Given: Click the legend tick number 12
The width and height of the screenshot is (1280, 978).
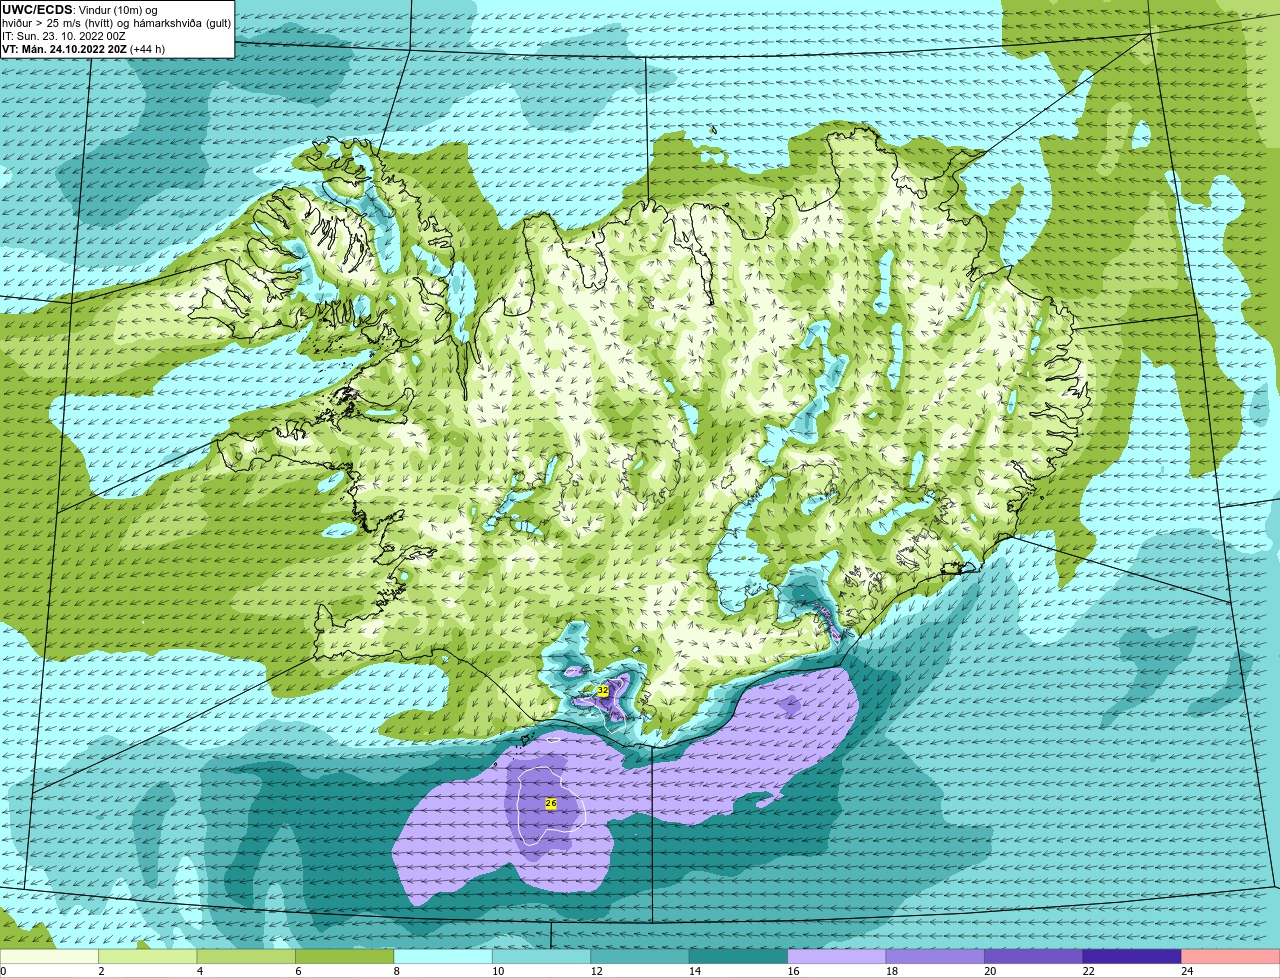Looking at the screenshot, I should (x=596, y=971).
